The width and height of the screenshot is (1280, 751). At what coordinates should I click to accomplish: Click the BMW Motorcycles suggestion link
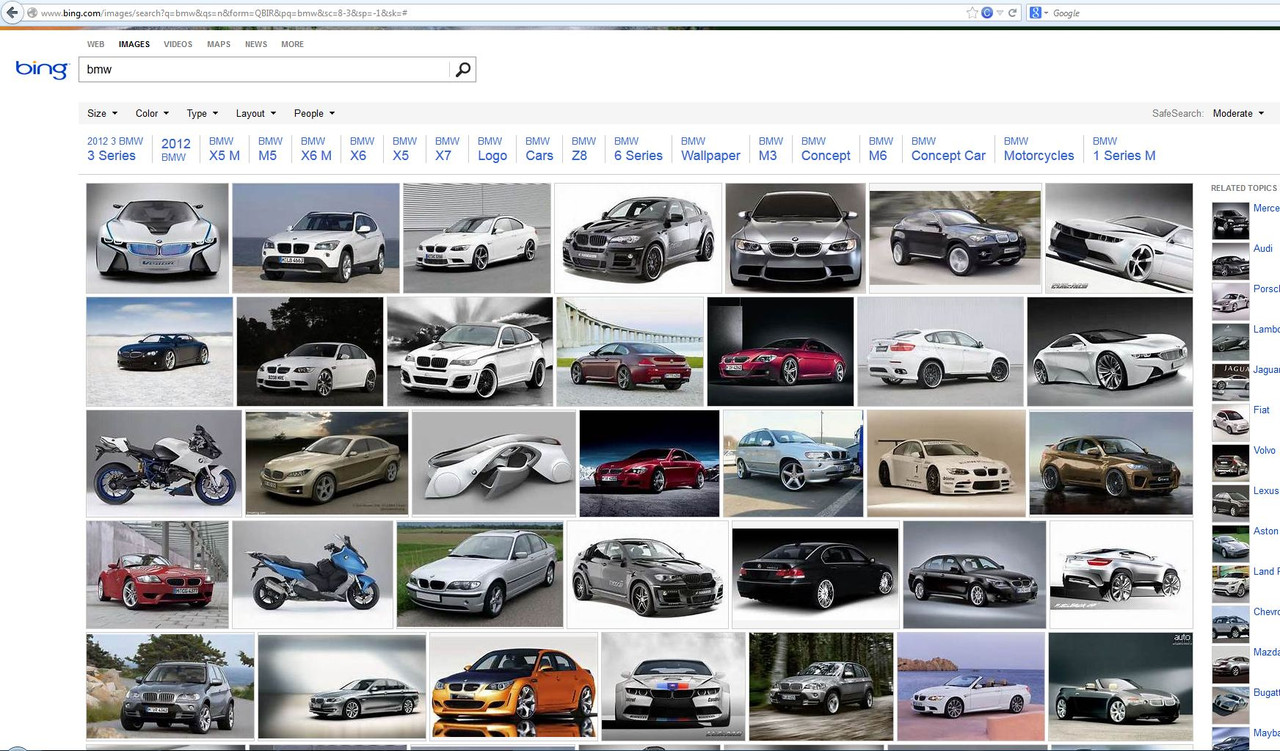pos(1038,149)
